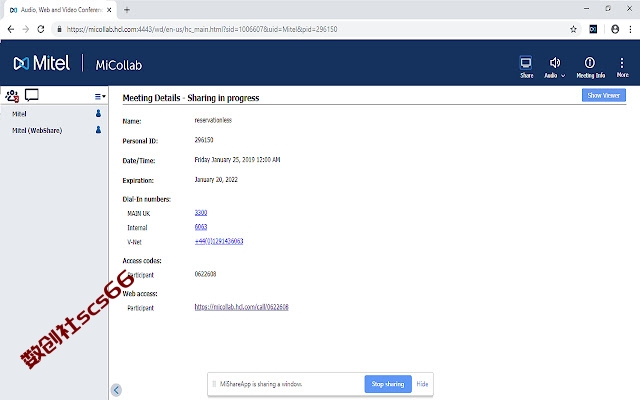Click the Meeting Details heading

pyautogui.click(x=191, y=98)
